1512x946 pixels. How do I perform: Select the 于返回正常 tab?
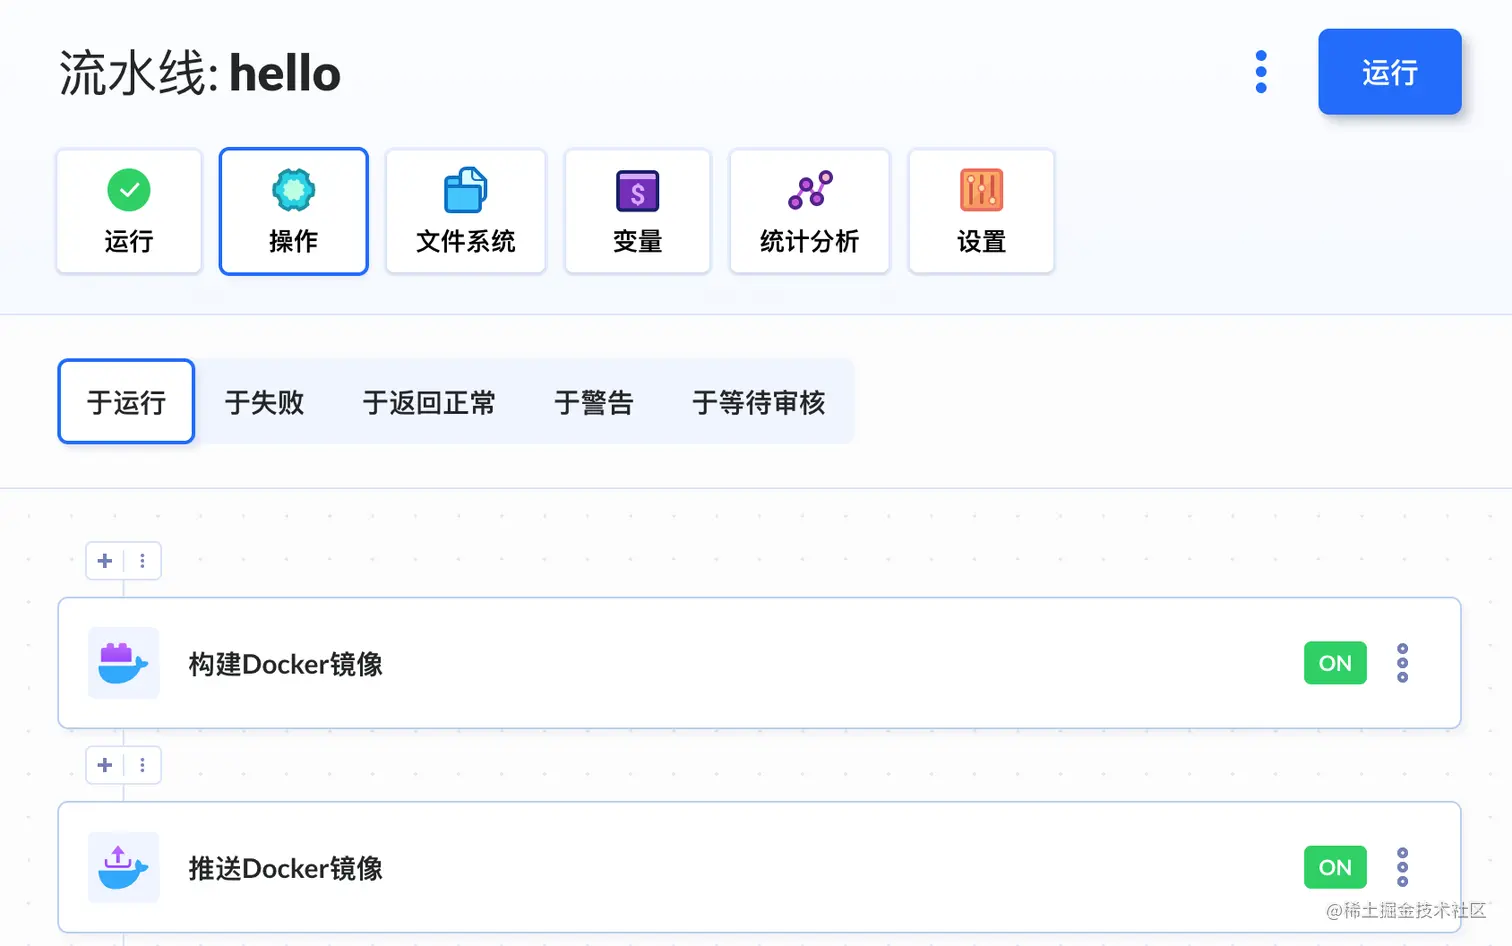(429, 402)
